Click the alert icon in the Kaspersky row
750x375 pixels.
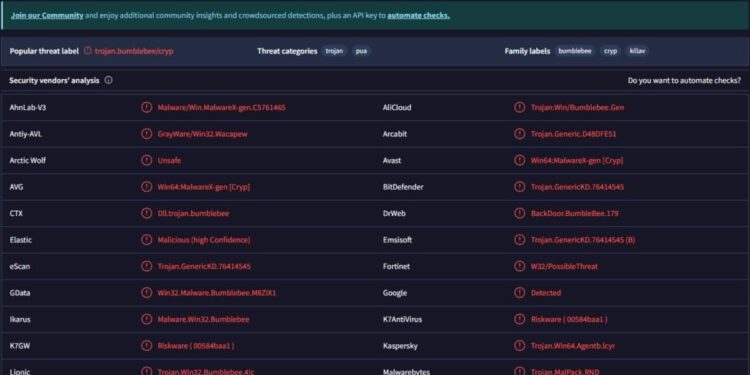519,345
